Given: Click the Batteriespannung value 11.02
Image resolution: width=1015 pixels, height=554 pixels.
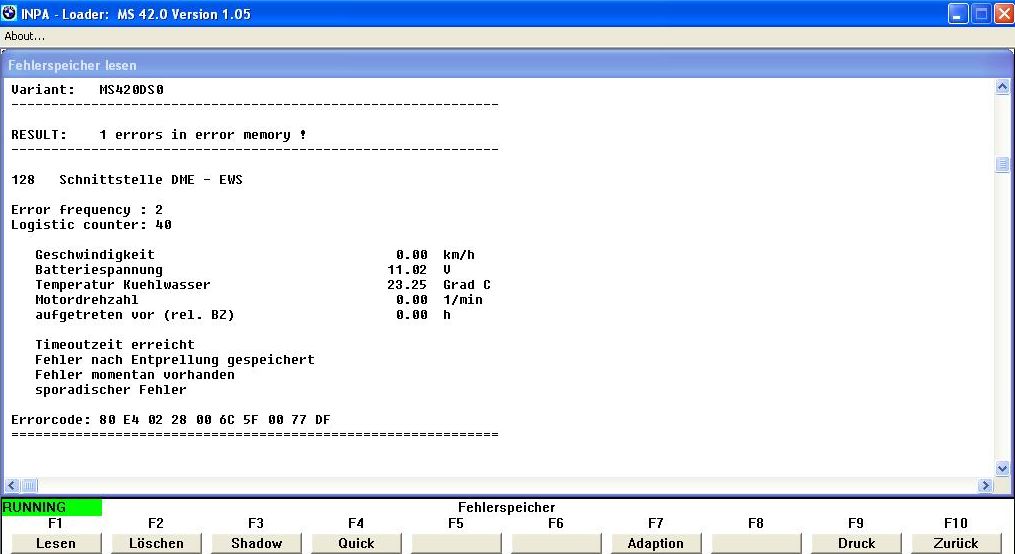Looking at the screenshot, I should pos(407,270).
